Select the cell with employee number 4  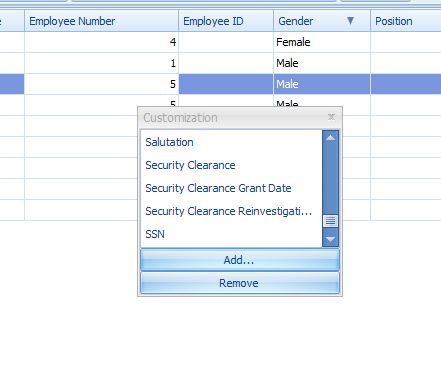pos(101,42)
